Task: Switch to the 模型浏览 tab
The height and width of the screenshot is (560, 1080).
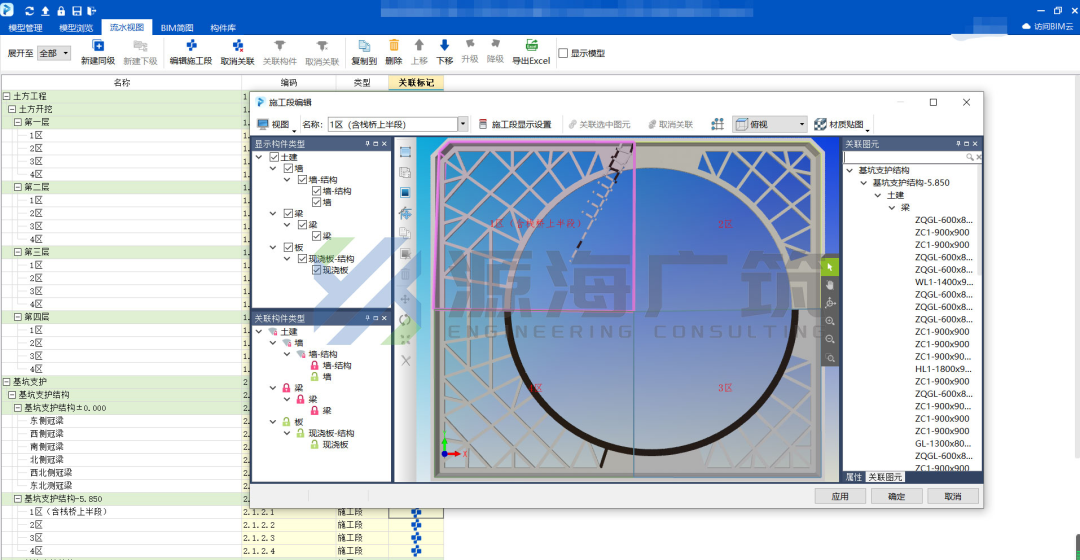Action: 76,28
